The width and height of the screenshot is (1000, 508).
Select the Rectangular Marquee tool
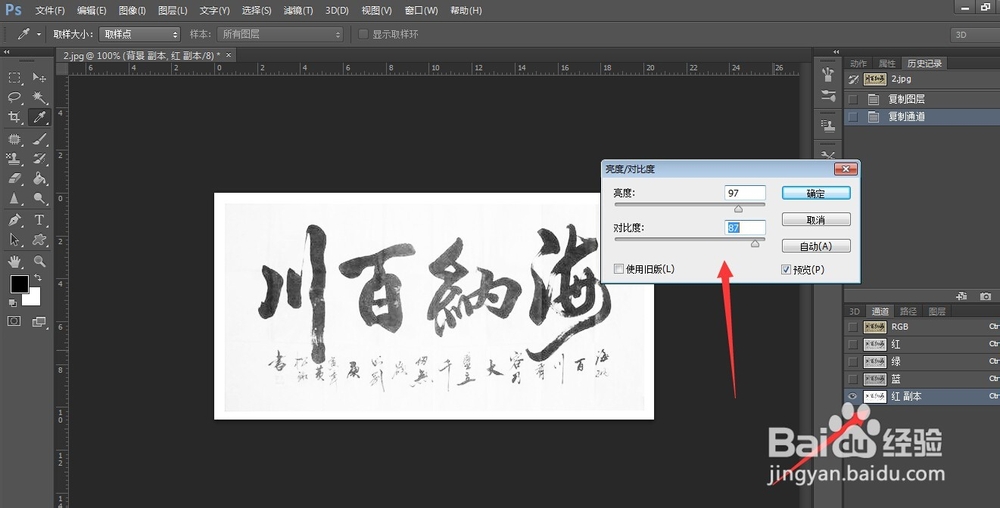click(x=14, y=78)
